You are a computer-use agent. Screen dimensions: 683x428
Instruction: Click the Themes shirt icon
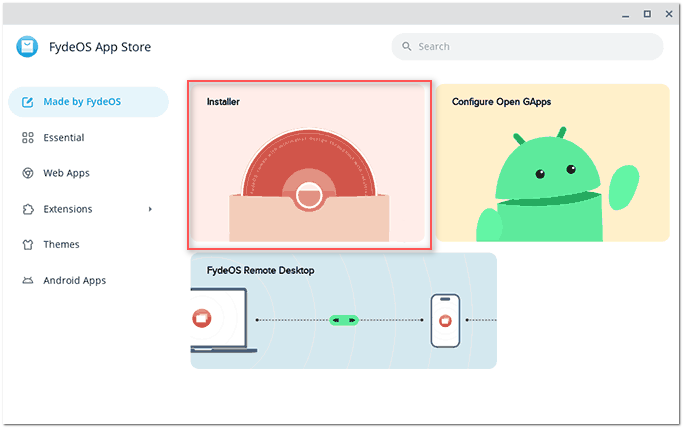point(27,244)
